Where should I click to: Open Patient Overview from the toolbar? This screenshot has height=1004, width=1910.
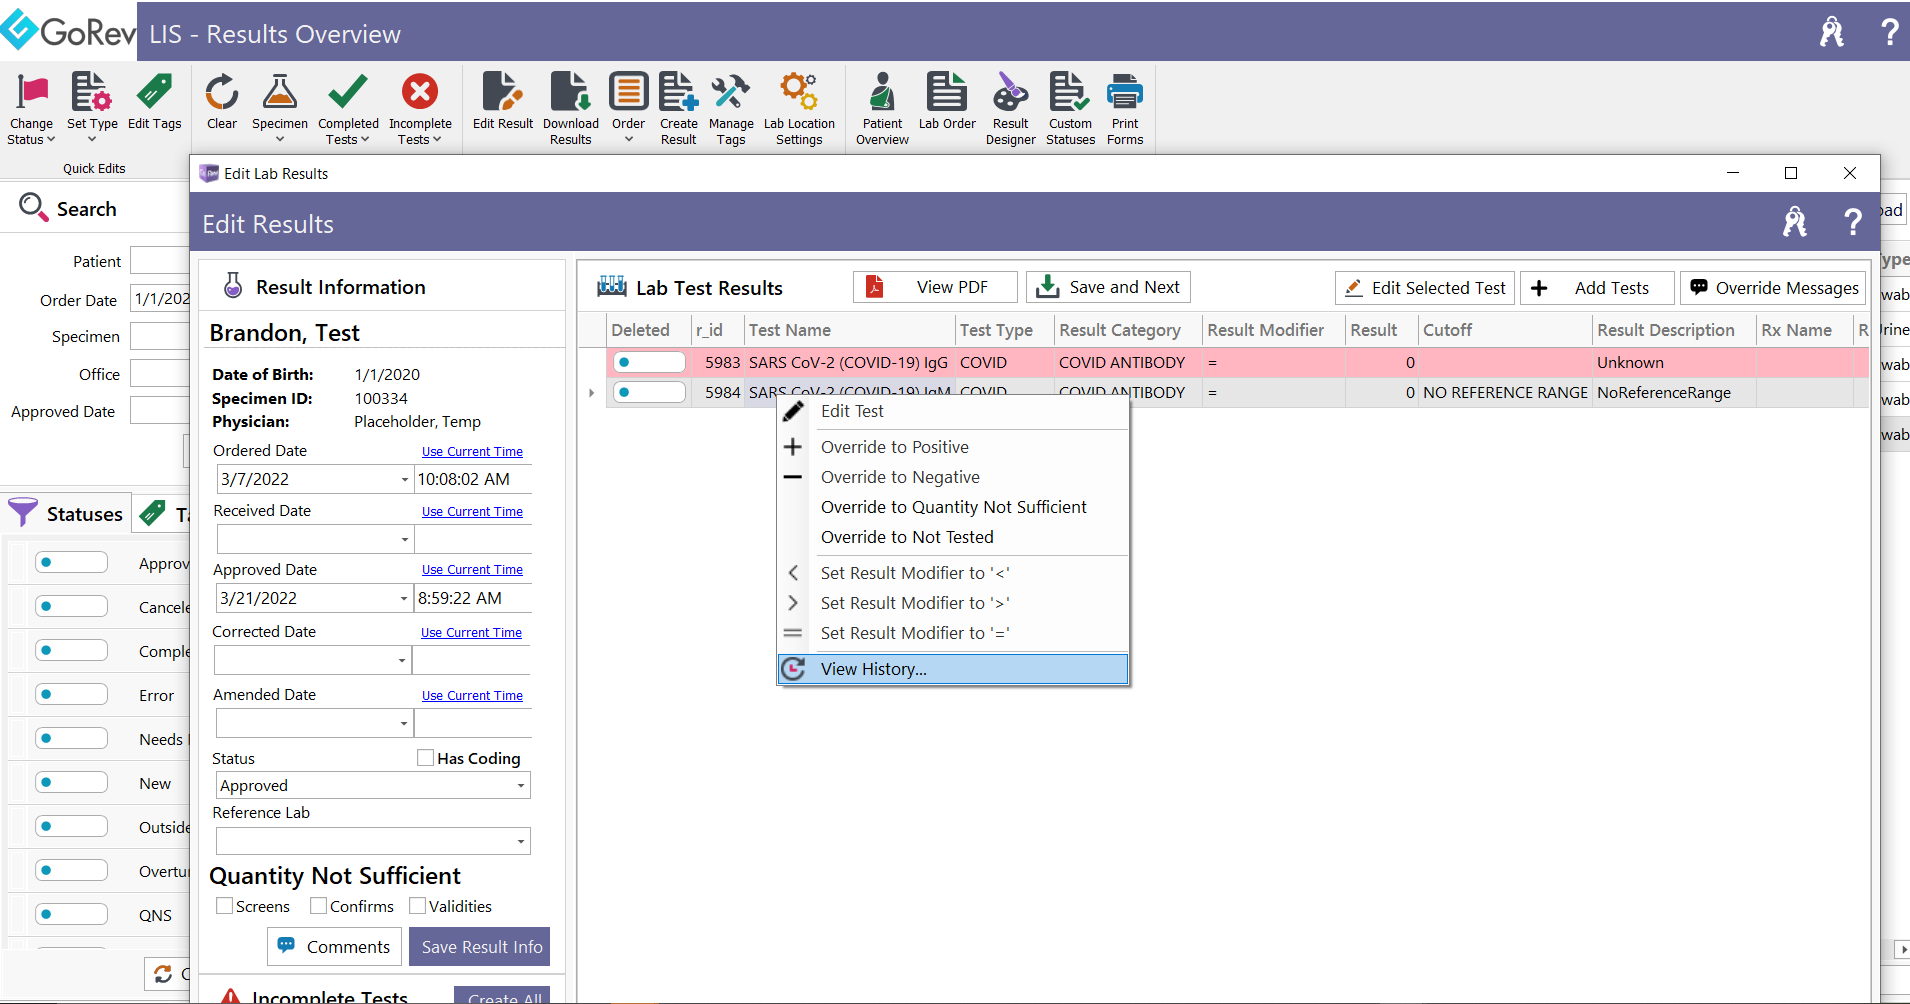point(882,93)
